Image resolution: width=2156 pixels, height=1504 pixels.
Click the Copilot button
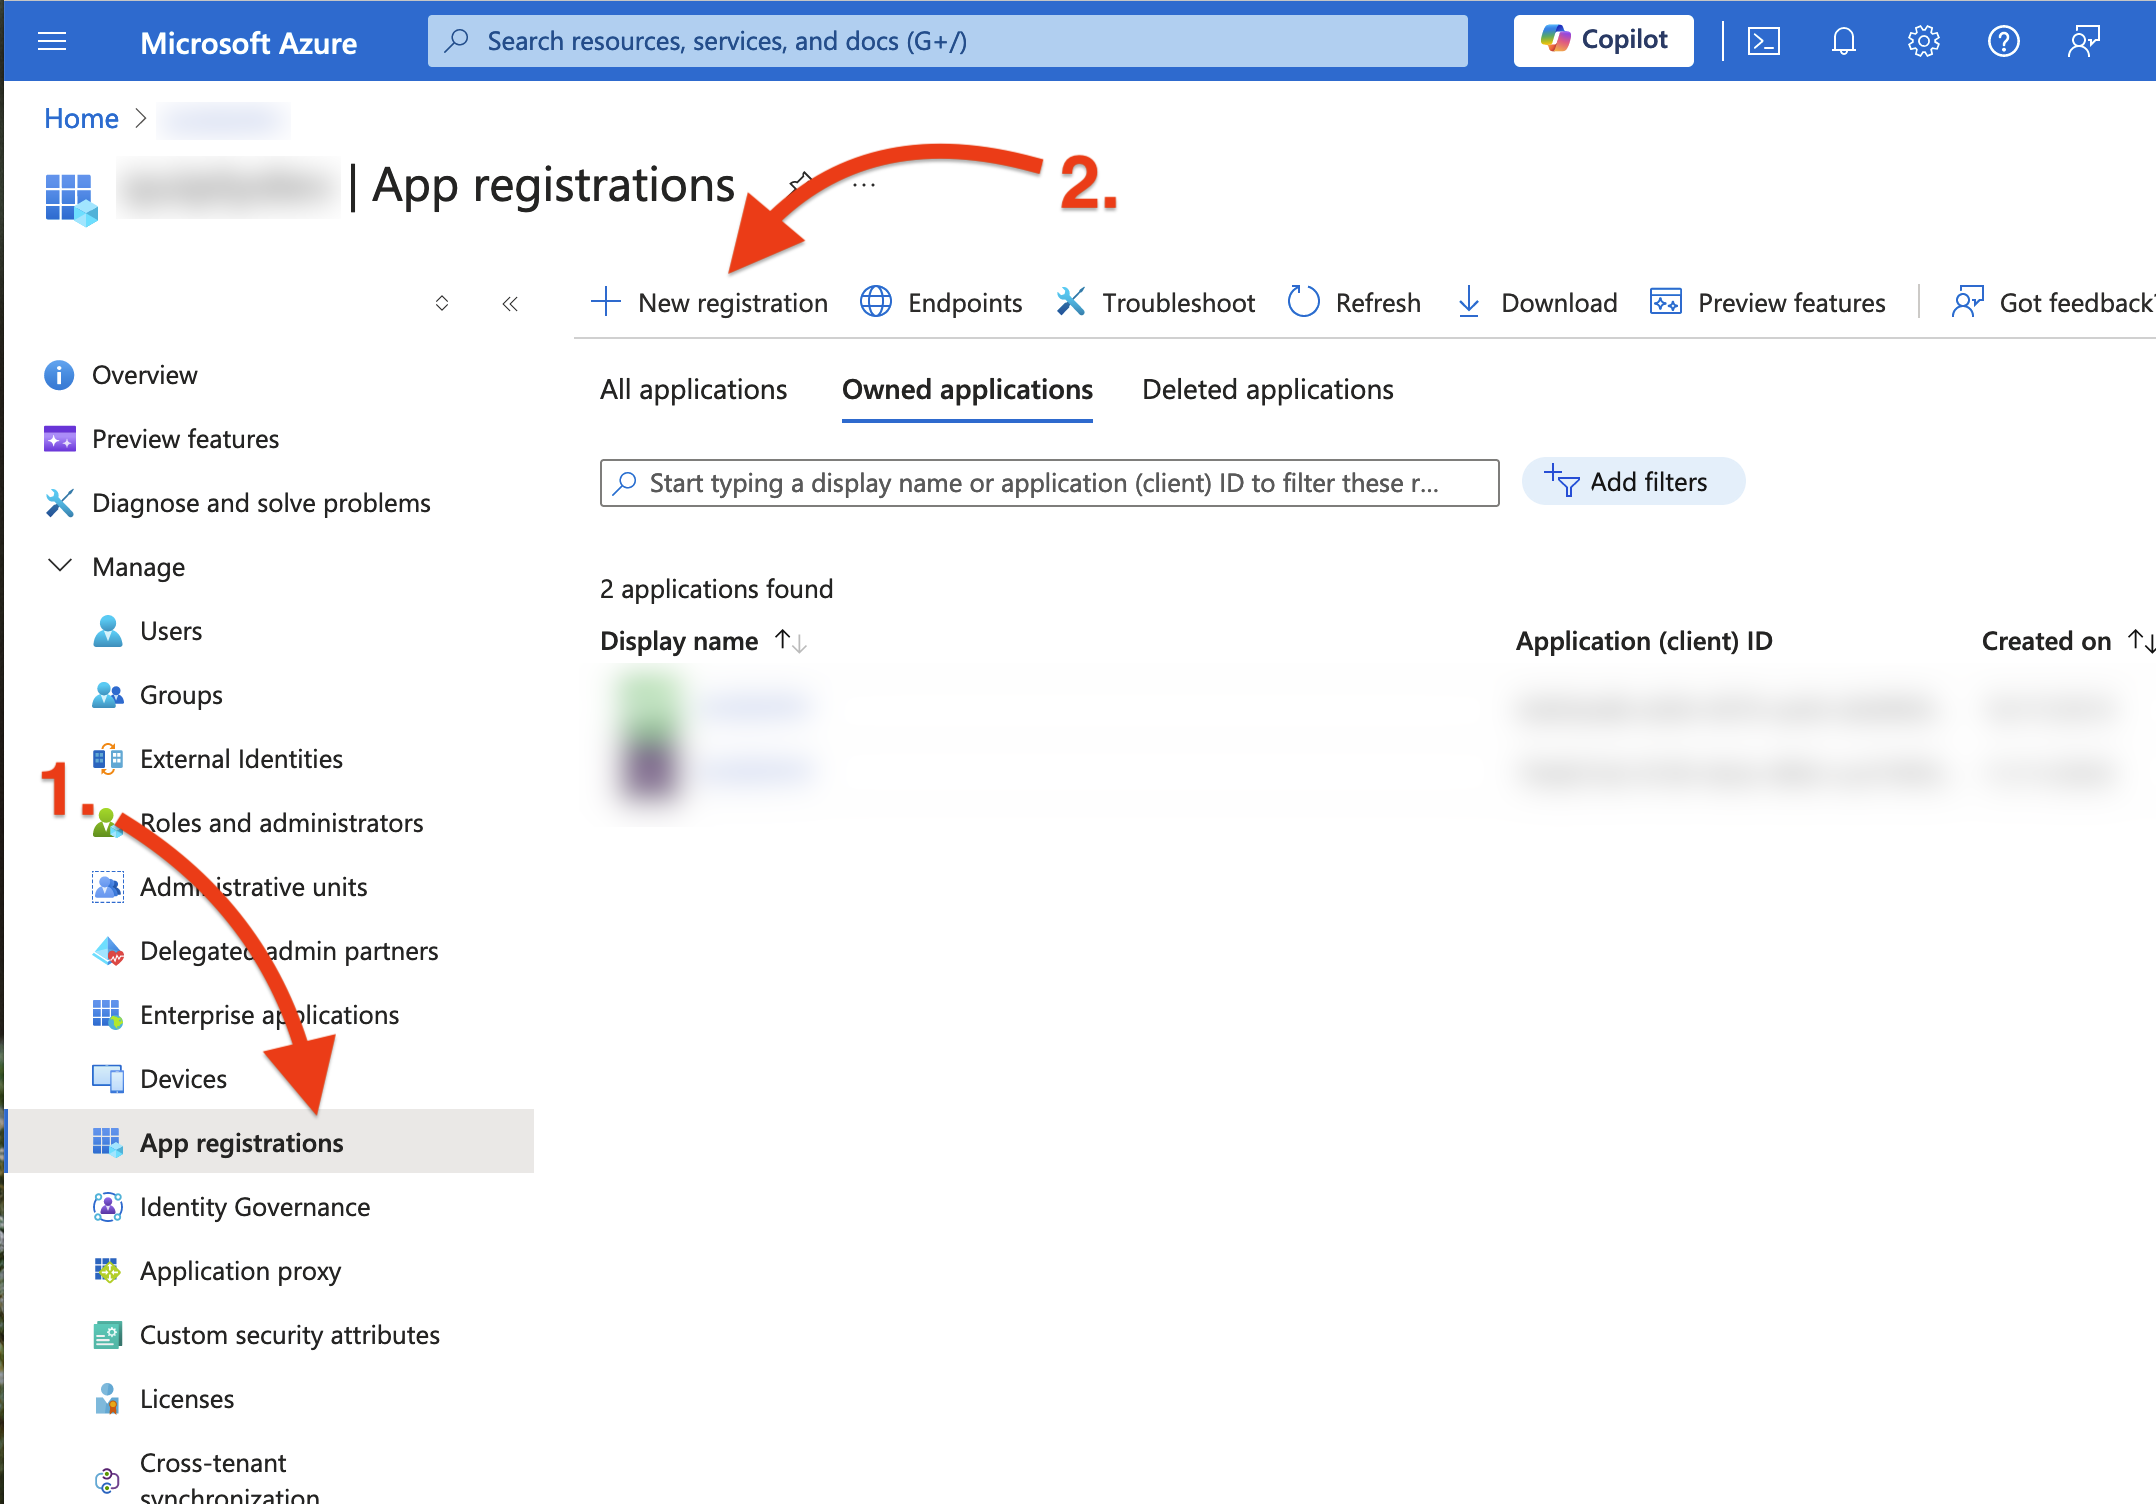point(1603,40)
